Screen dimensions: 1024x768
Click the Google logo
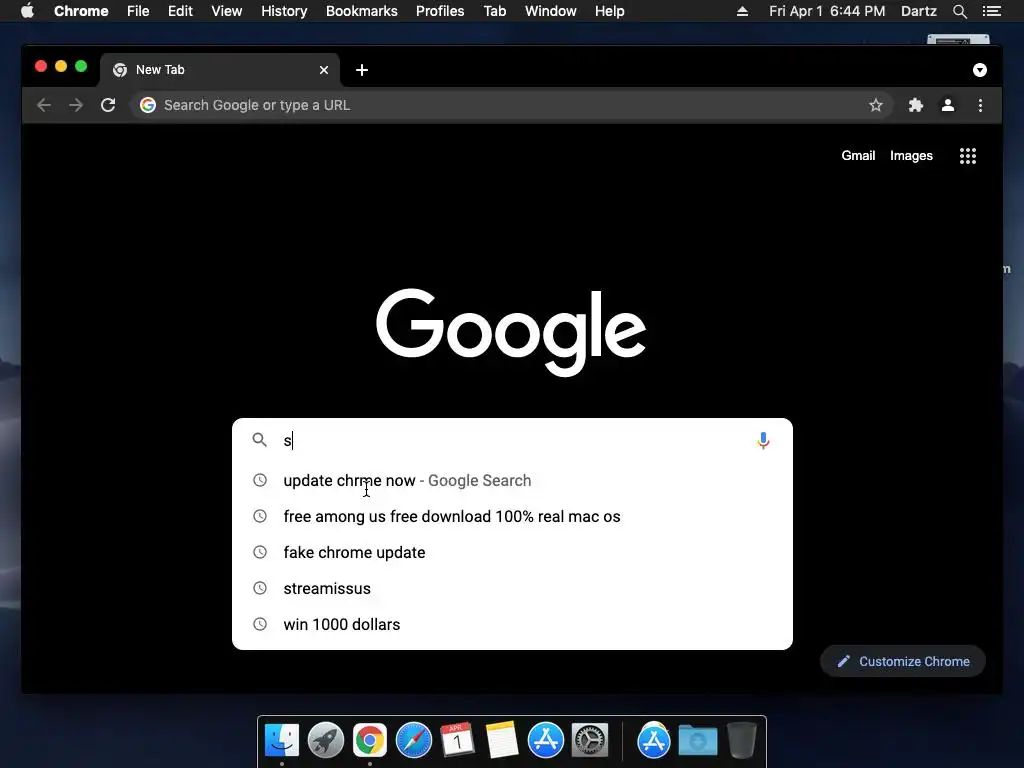pyautogui.click(x=511, y=332)
